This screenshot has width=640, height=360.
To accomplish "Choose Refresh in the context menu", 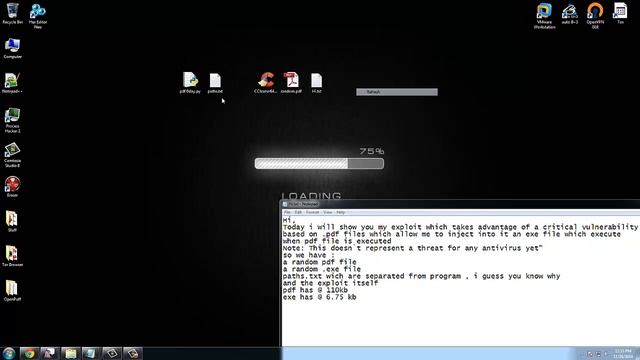I will click(397, 92).
